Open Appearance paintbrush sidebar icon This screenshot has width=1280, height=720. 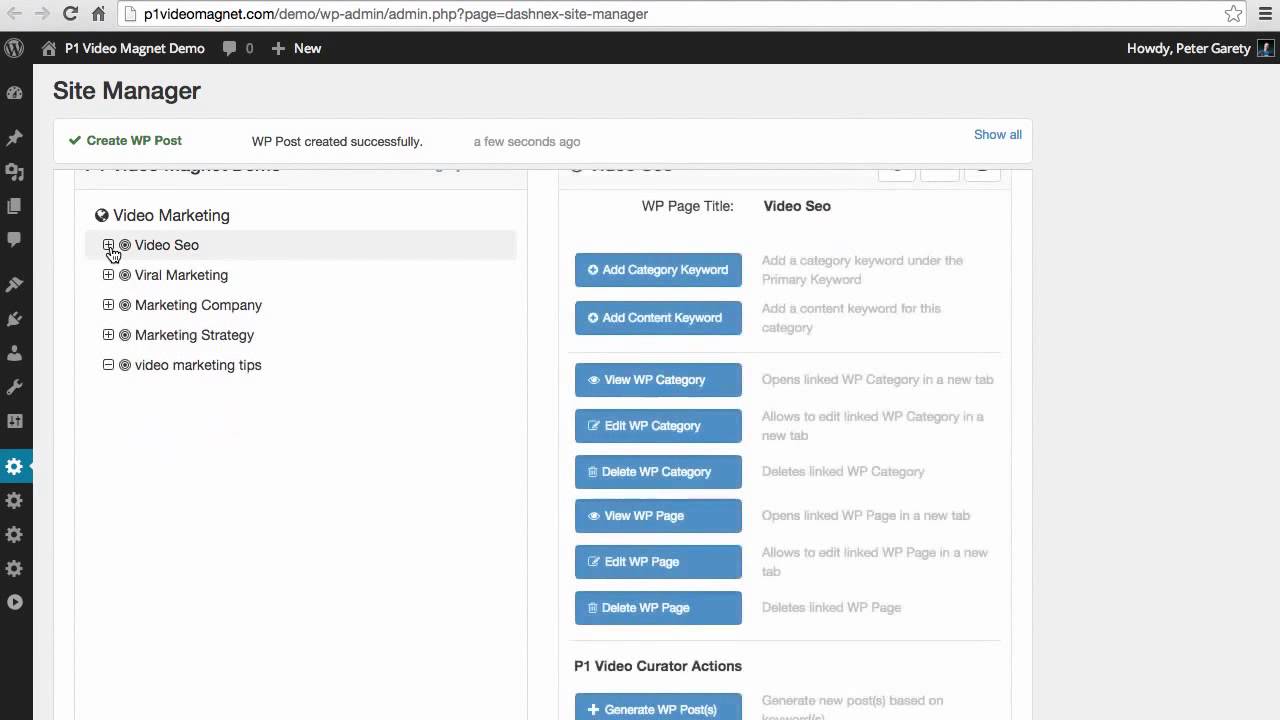click(x=14, y=285)
